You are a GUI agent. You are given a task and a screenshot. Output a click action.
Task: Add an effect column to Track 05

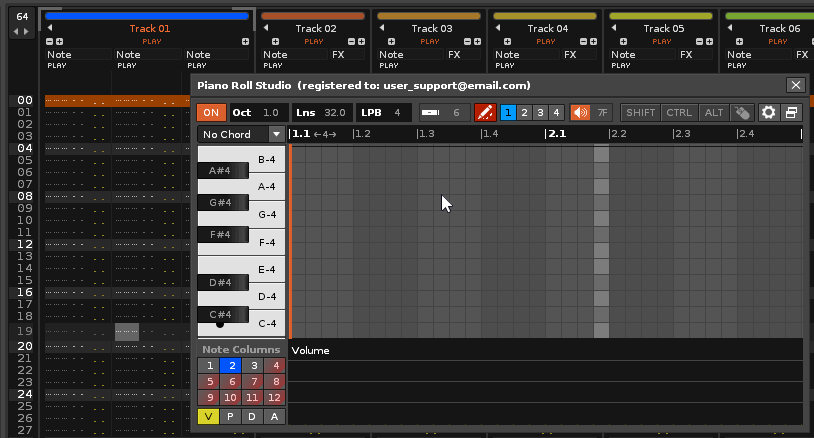pyautogui.click(x=709, y=42)
